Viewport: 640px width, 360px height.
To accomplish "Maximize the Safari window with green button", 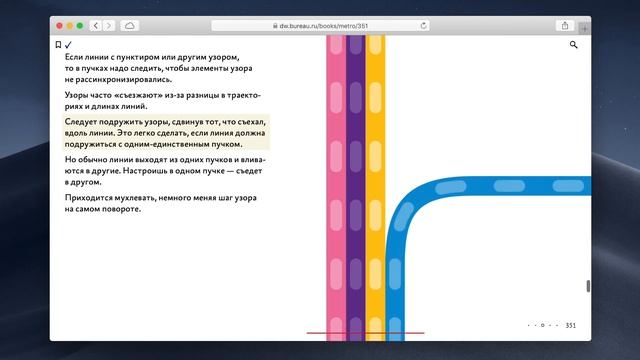I will [x=80, y=26].
